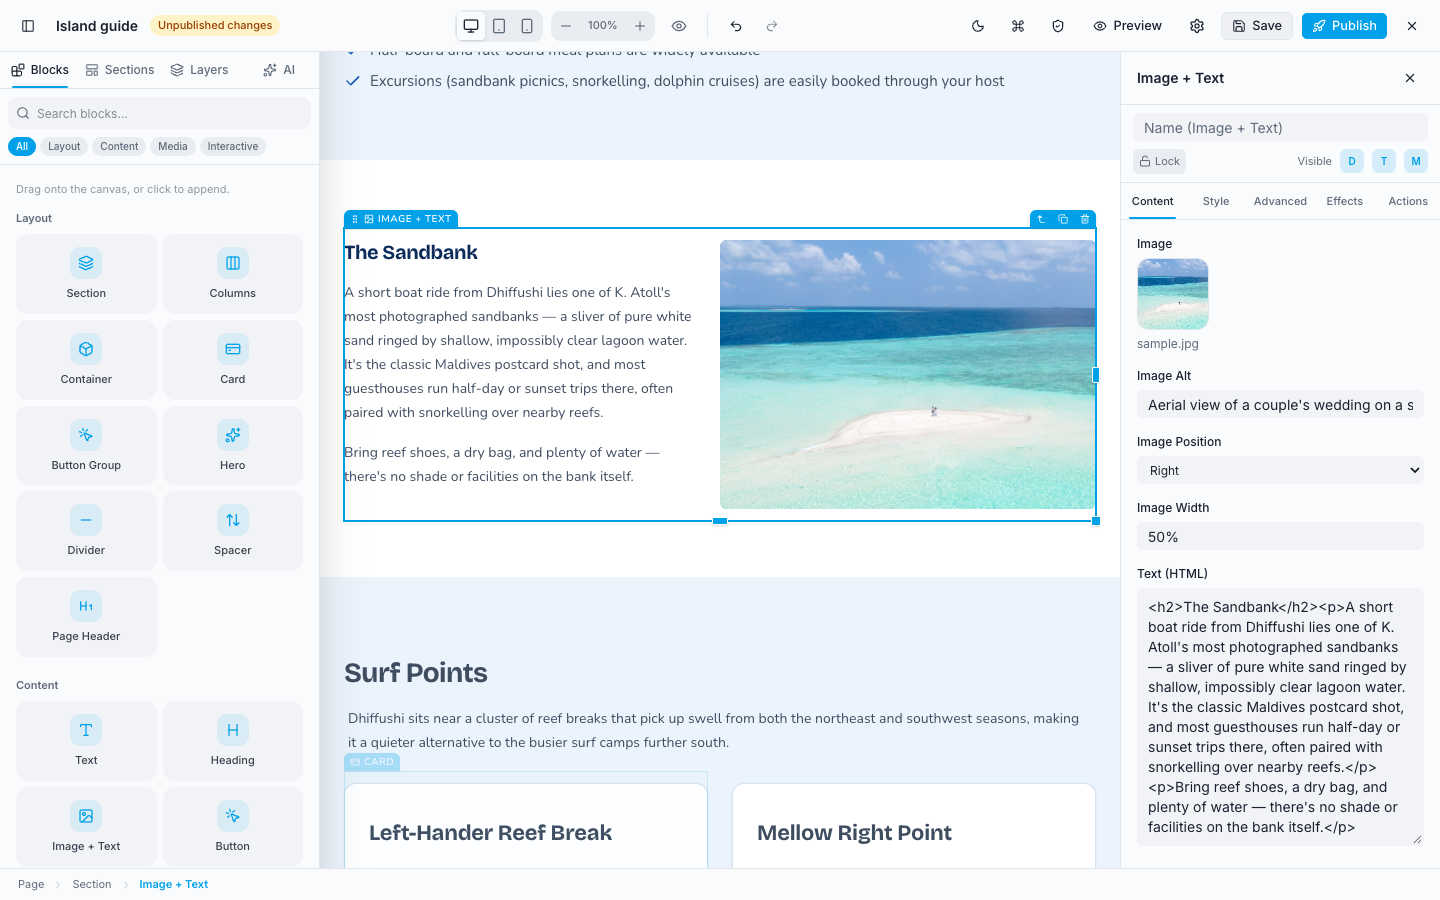Duplicate the selected Image + Text block
The image size is (1440, 900).
(x=1063, y=219)
